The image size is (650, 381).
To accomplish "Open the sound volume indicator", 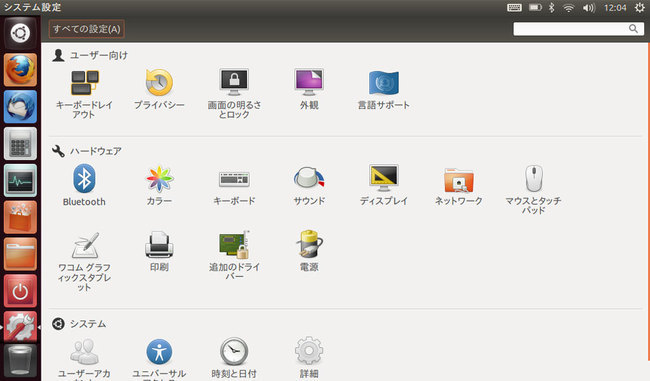I will pyautogui.click(x=589, y=7).
